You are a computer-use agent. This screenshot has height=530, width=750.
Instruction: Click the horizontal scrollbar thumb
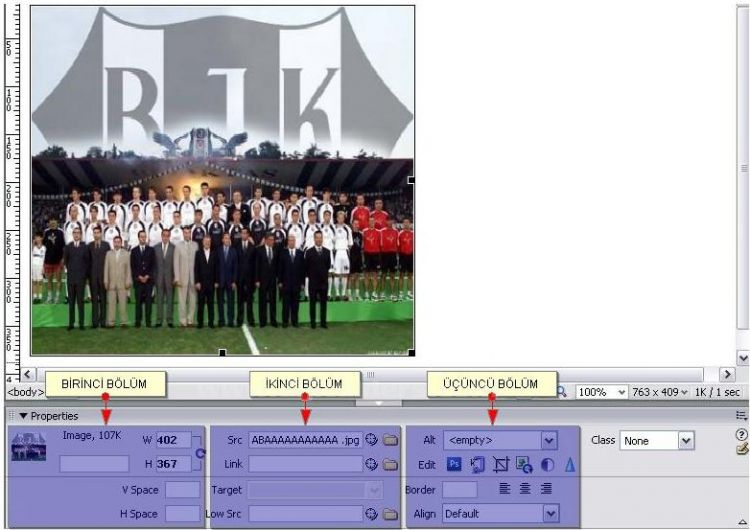coord(370,375)
